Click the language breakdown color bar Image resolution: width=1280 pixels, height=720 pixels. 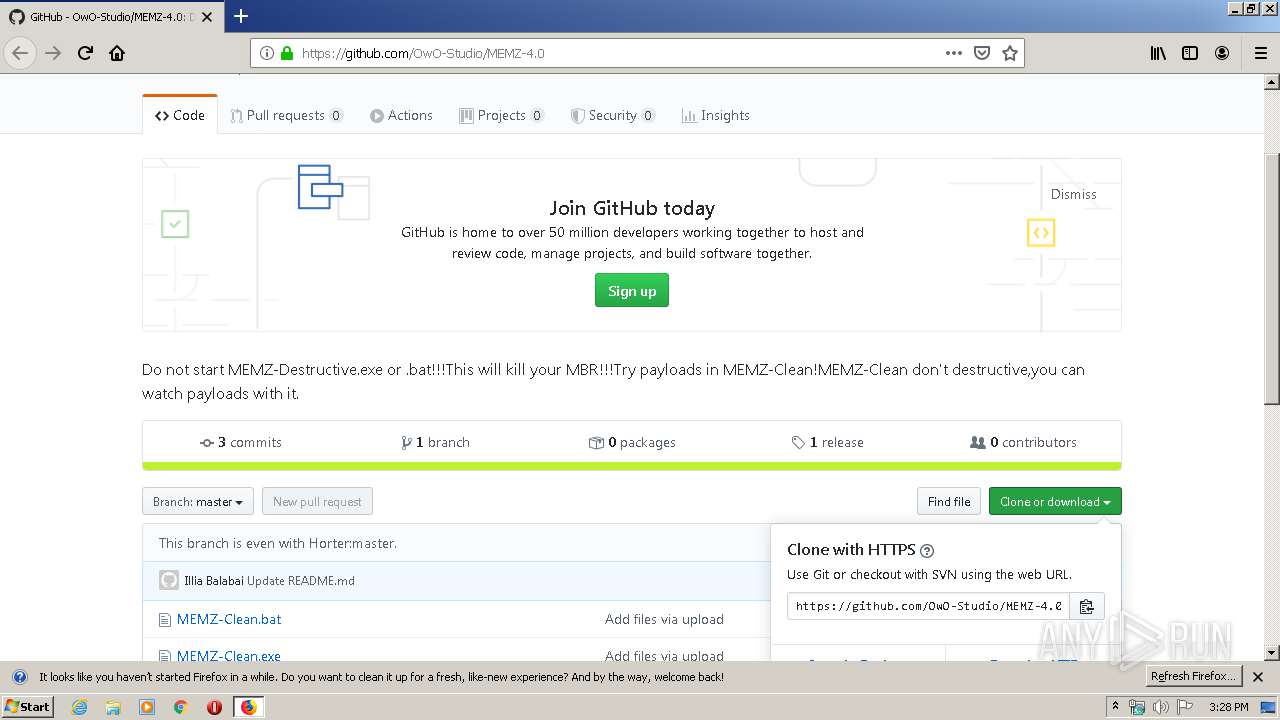(x=632, y=466)
